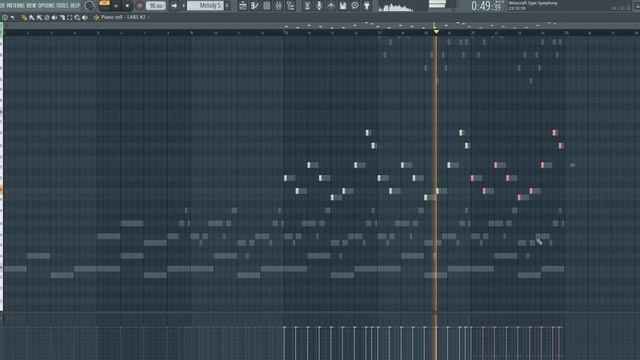640x360 pixels.
Task: Select the Select tool in piano roll
Action: [69, 18]
